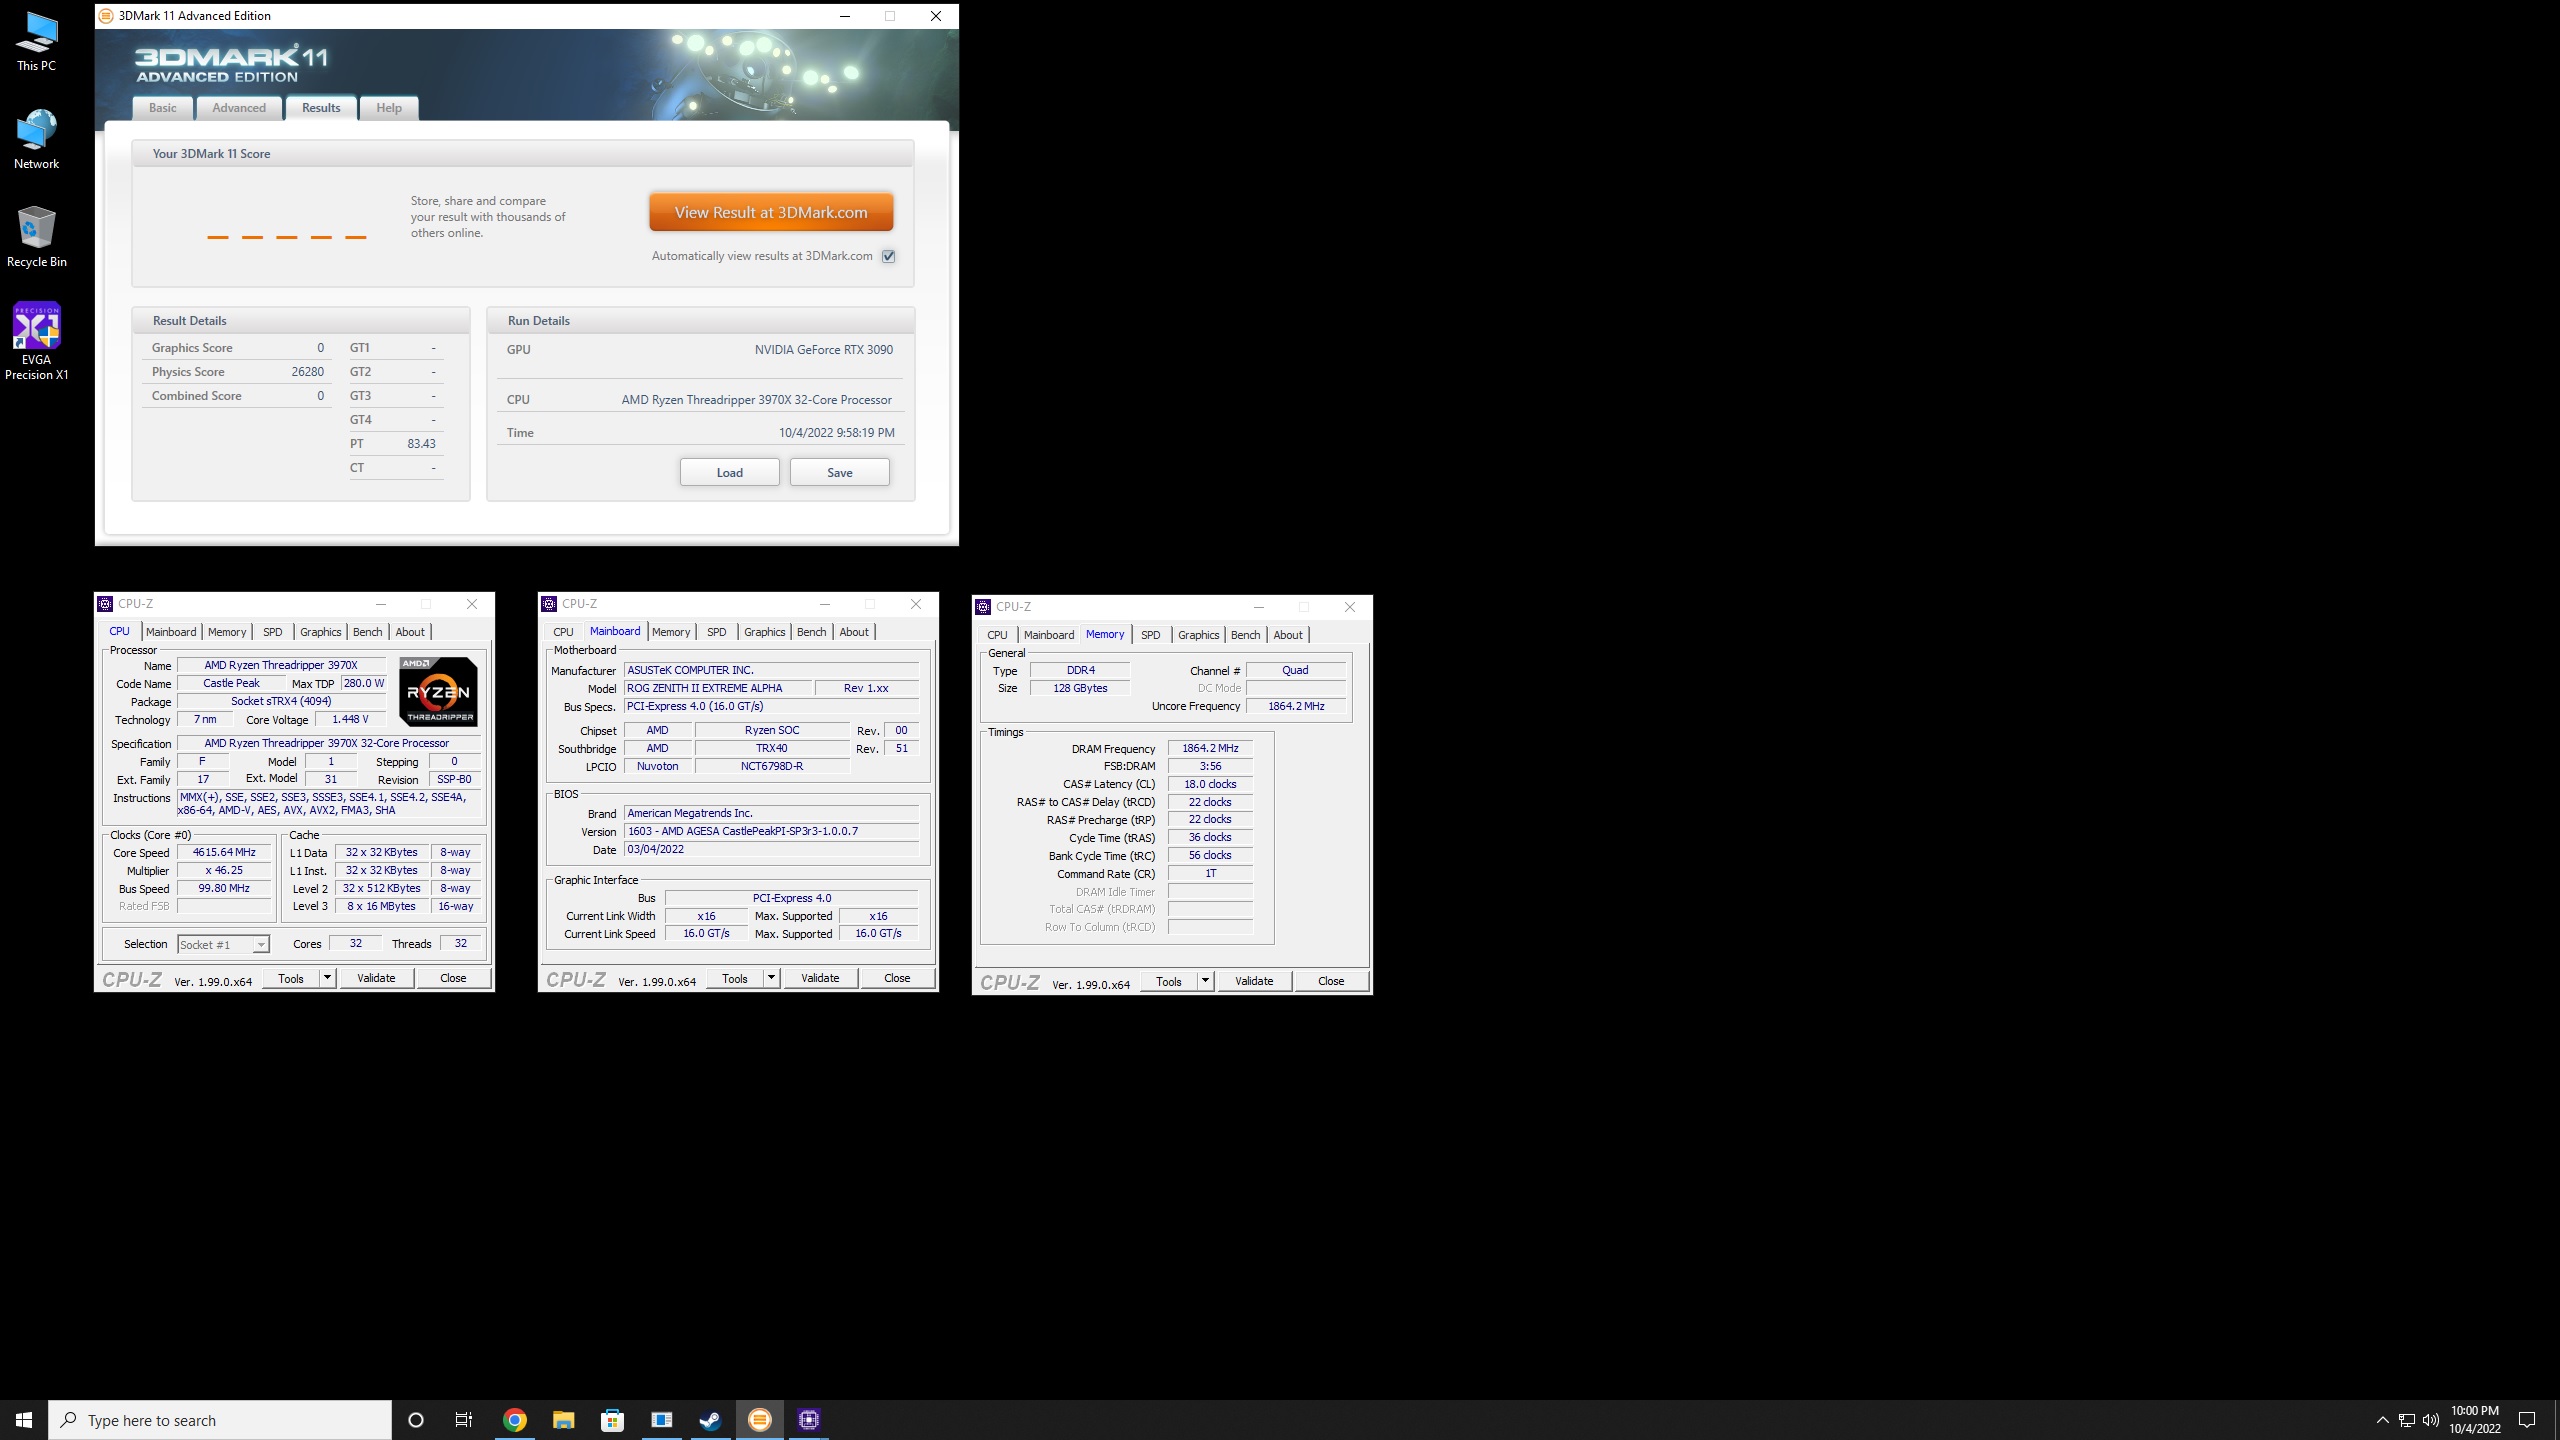Open Bench tab in first CPU-Z window
Image resolution: width=2560 pixels, height=1440 pixels.
coord(368,632)
